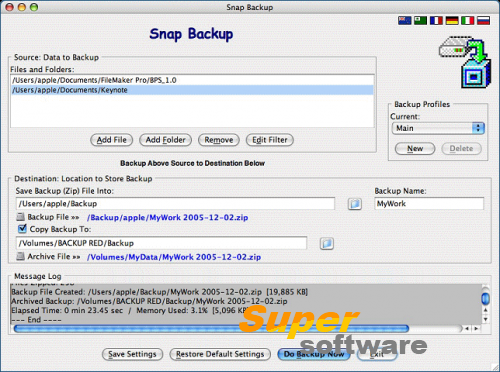The image size is (500, 372).
Task: Click the blue /Volumes/MyData/MyWork zip path
Action: 174,257
